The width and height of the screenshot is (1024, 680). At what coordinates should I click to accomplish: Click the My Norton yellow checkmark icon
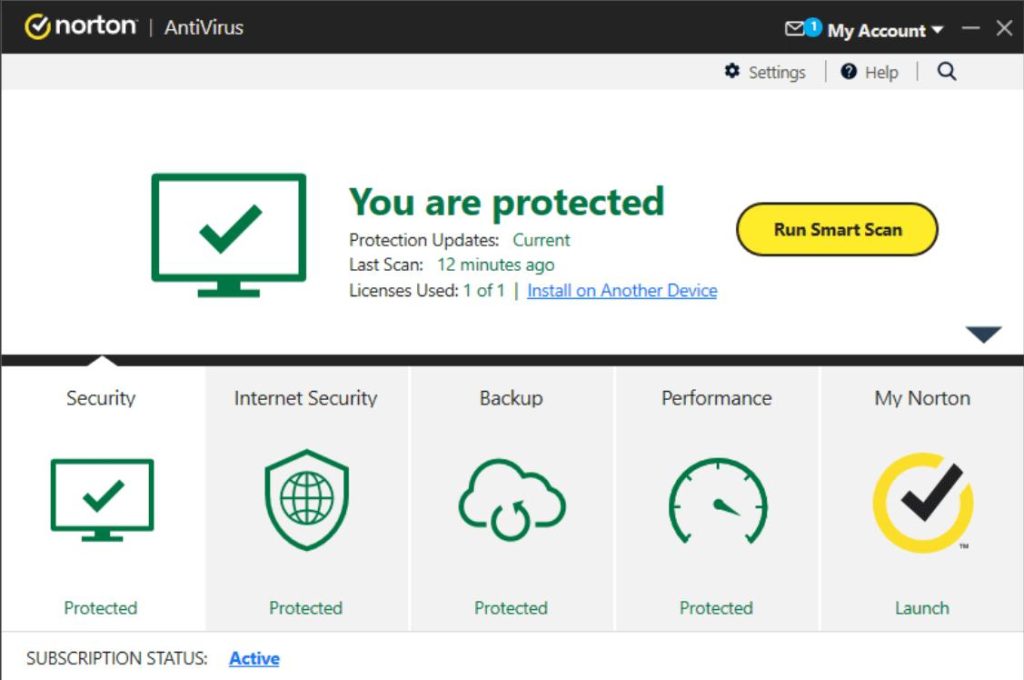point(923,503)
